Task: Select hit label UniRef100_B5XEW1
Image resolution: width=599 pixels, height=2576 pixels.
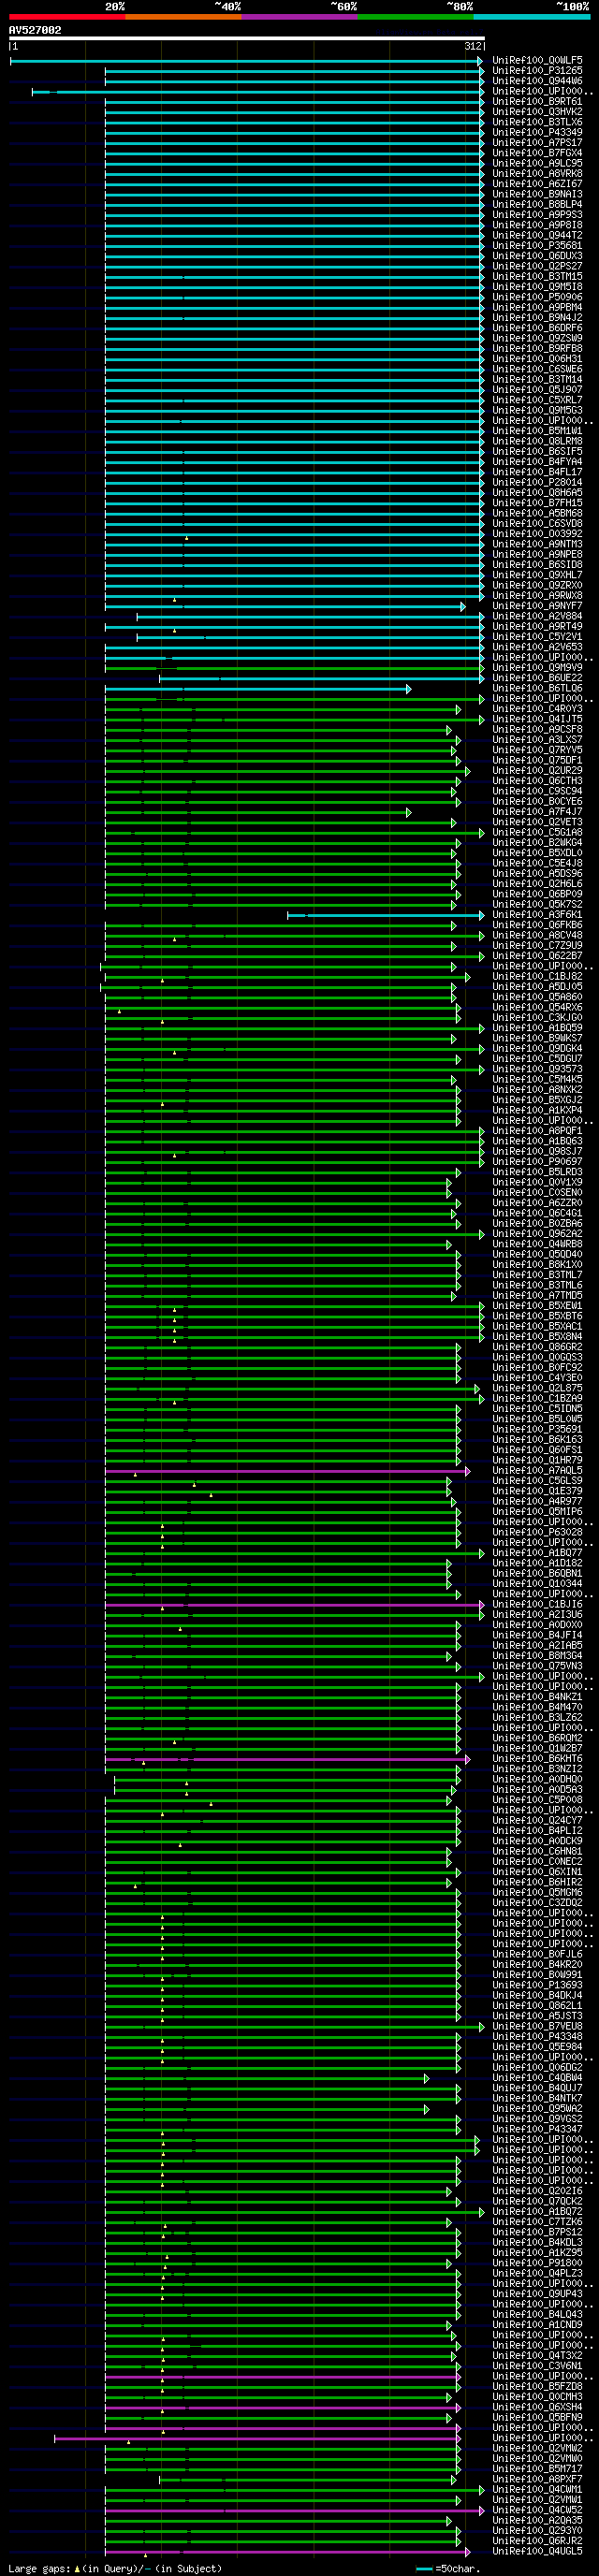Action: (538, 1306)
